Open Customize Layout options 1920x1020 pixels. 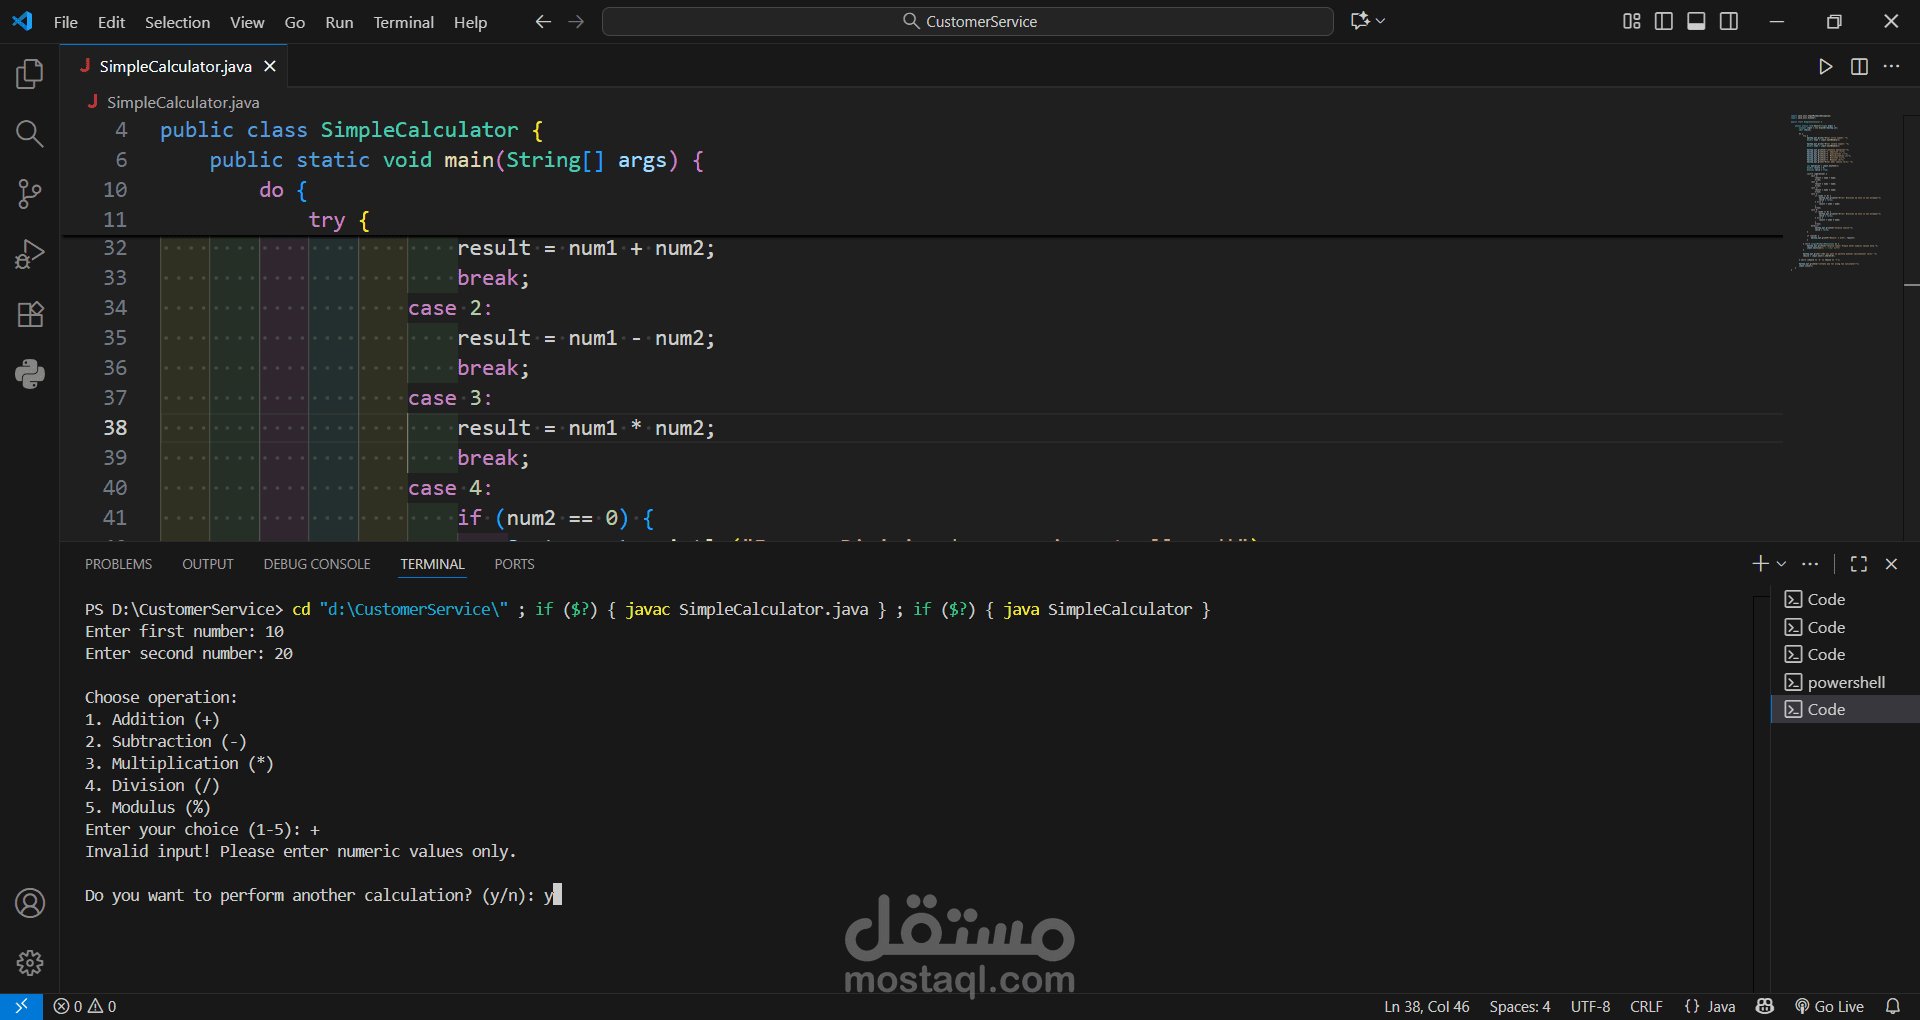tap(1632, 21)
